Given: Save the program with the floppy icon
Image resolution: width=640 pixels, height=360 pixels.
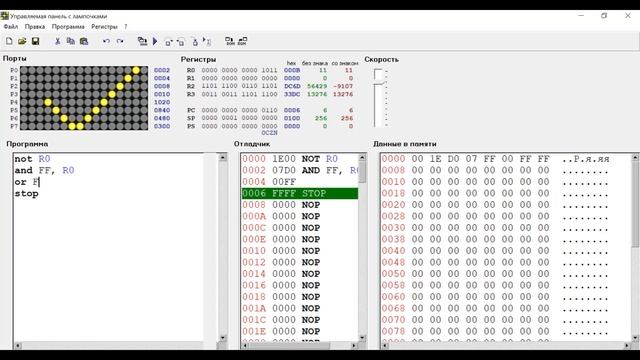Looking at the screenshot, I should point(36,41).
